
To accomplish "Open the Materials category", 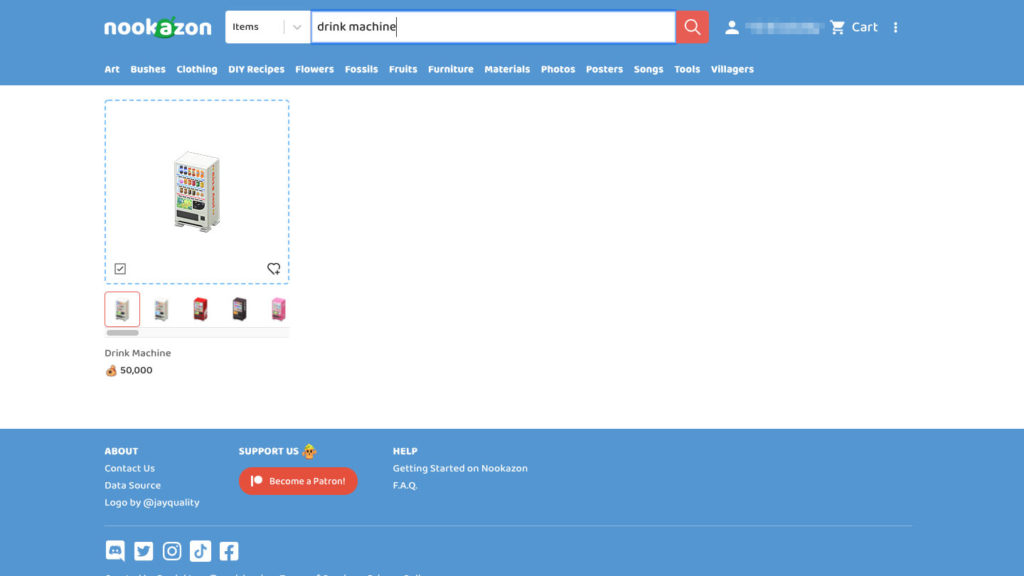I will 507,69.
